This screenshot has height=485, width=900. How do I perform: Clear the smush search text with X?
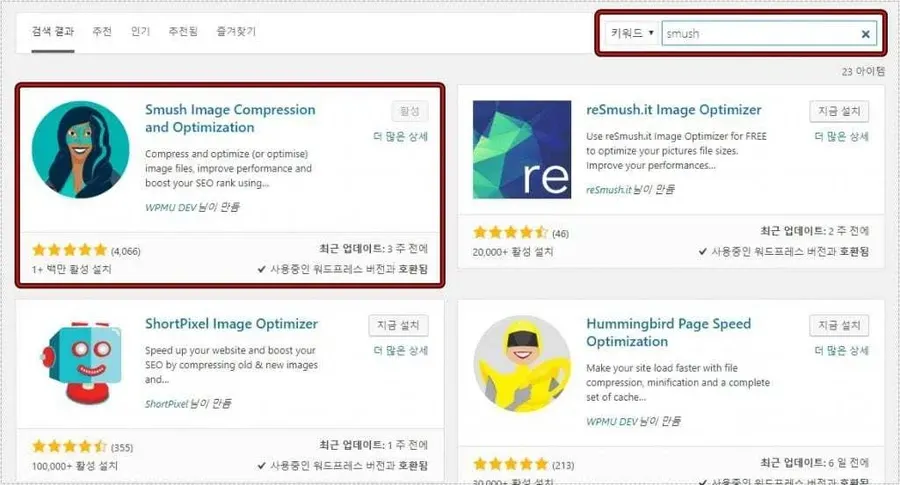866,34
